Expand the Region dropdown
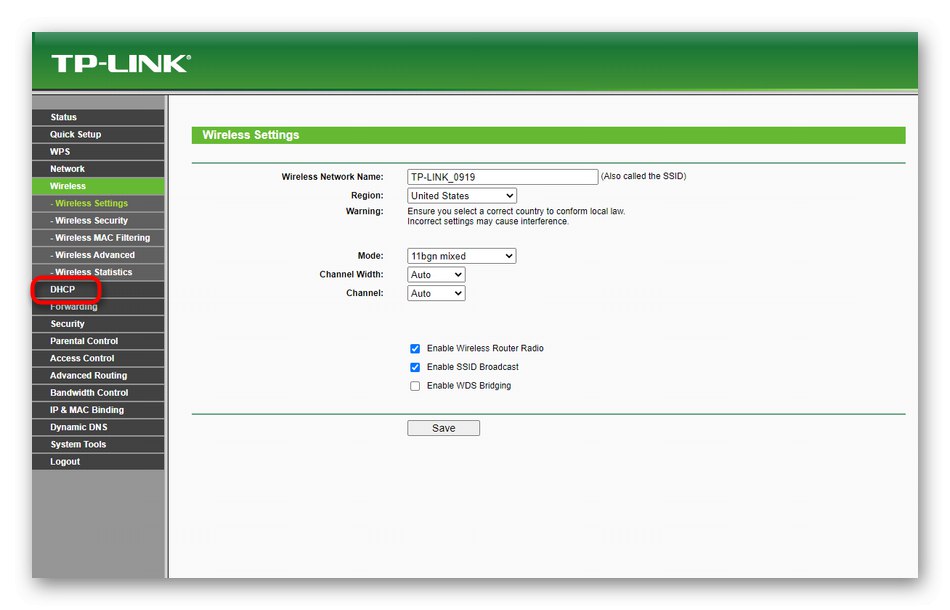The width and height of the screenshot is (950, 610). pyautogui.click(x=462, y=196)
